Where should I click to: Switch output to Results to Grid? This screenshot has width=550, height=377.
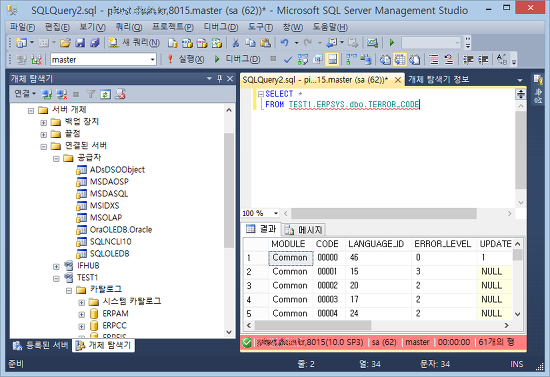point(400,60)
